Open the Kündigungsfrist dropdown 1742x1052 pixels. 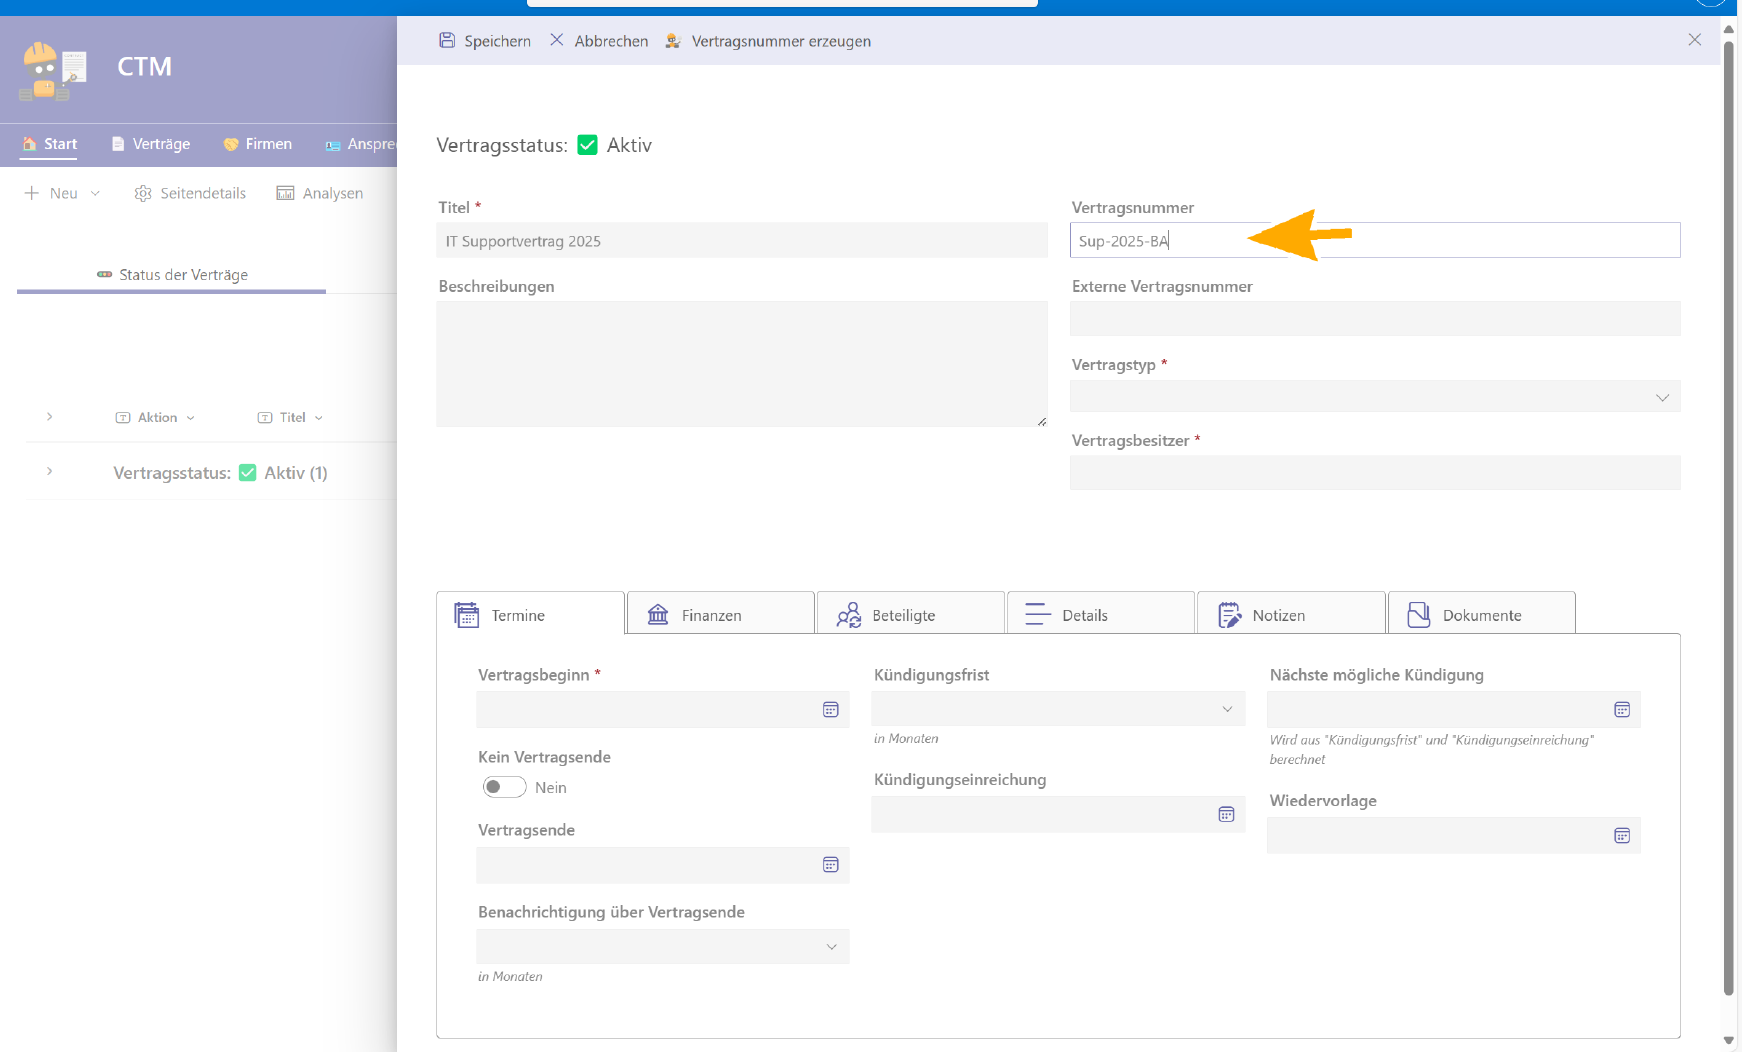point(1057,709)
